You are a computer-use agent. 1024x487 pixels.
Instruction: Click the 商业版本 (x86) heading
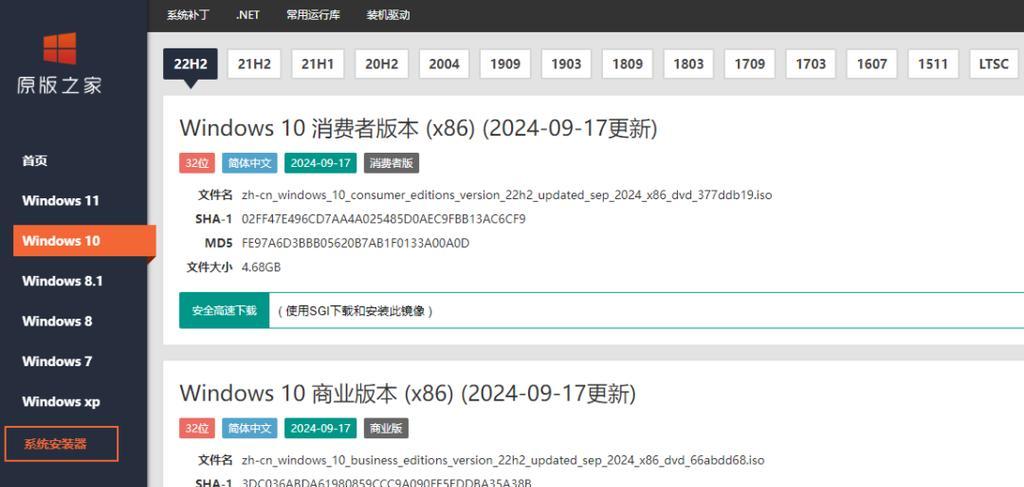tap(407, 393)
